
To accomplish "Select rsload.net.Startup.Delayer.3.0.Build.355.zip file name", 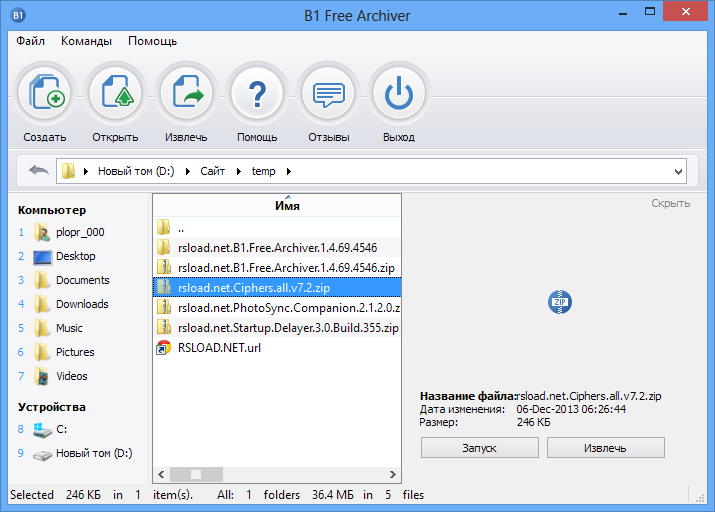I will (x=288, y=328).
